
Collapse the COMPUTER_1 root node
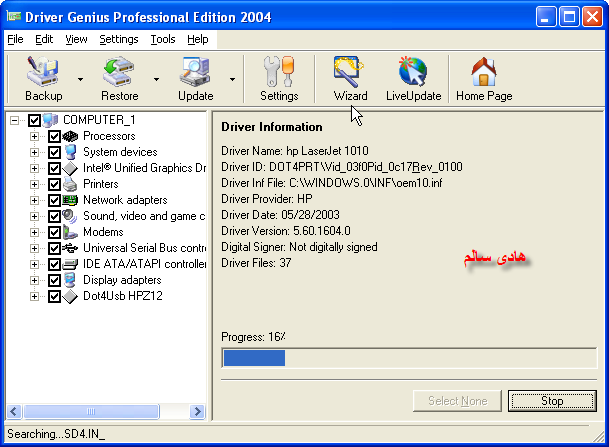[x=15, y=120]
